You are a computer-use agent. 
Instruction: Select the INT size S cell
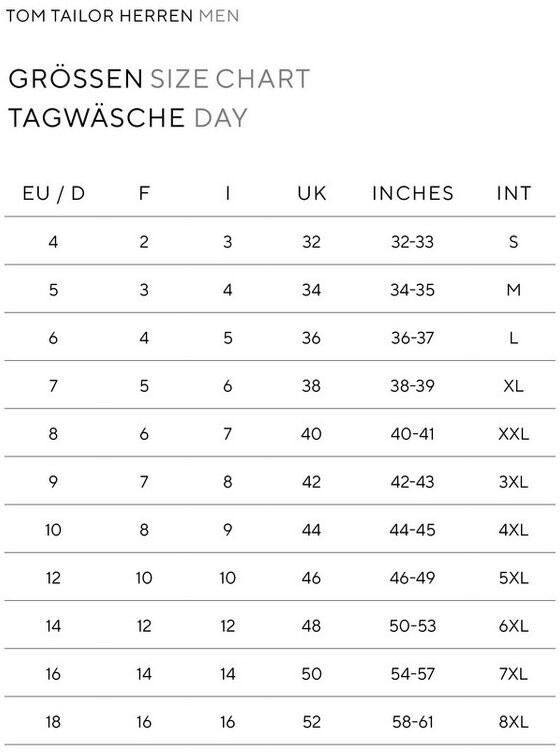point(513,242)
